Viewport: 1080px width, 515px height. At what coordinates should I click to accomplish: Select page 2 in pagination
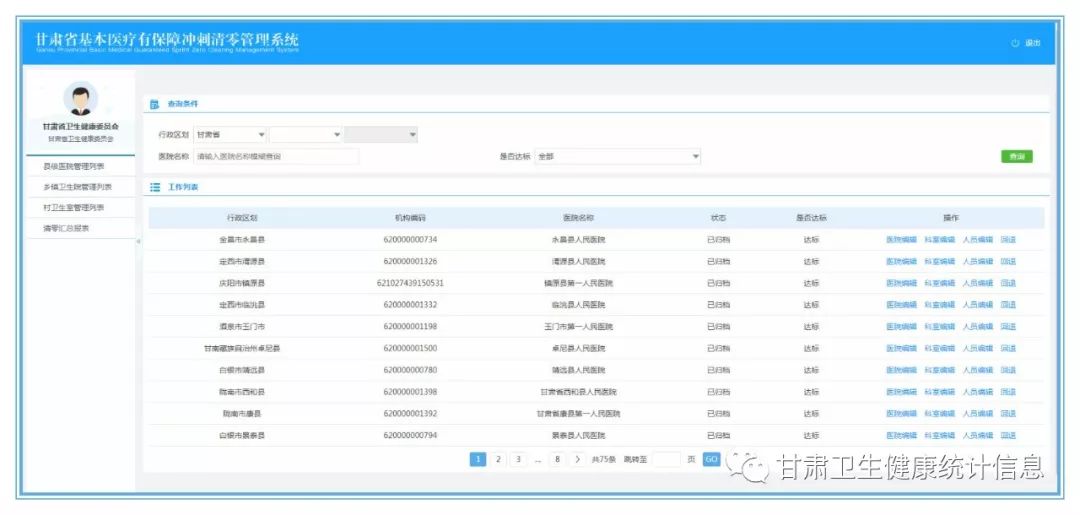(498, 459)
